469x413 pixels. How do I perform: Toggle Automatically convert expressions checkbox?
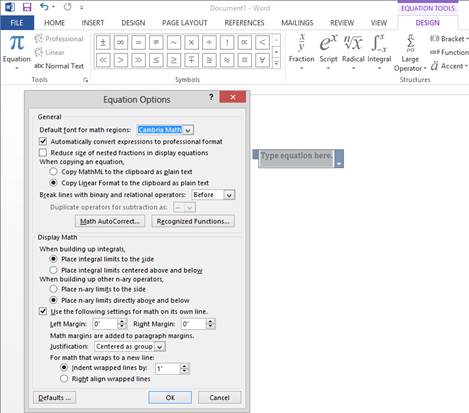[43, 141]
